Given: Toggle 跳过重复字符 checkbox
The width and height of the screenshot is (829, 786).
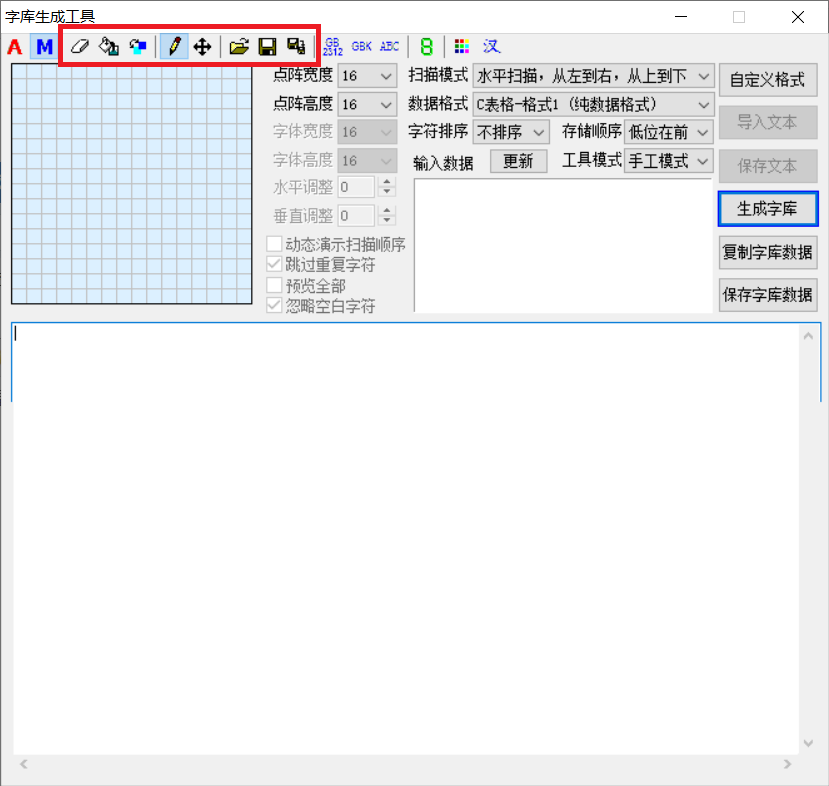Looking at the screenshot, I should (x=274, y=264).
